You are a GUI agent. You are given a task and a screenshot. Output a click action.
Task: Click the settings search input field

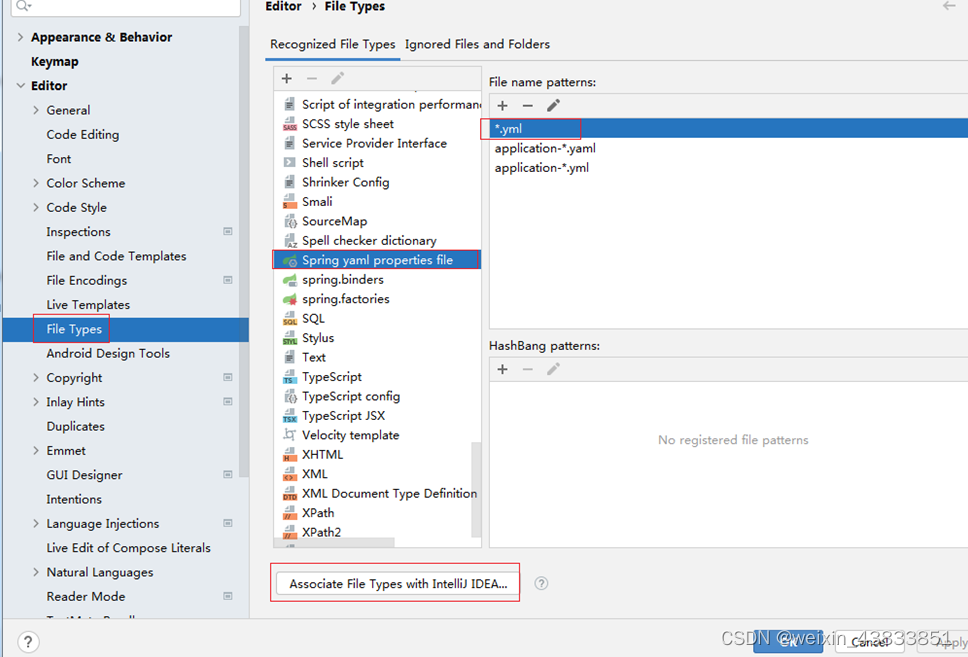(x=125, y=6)
